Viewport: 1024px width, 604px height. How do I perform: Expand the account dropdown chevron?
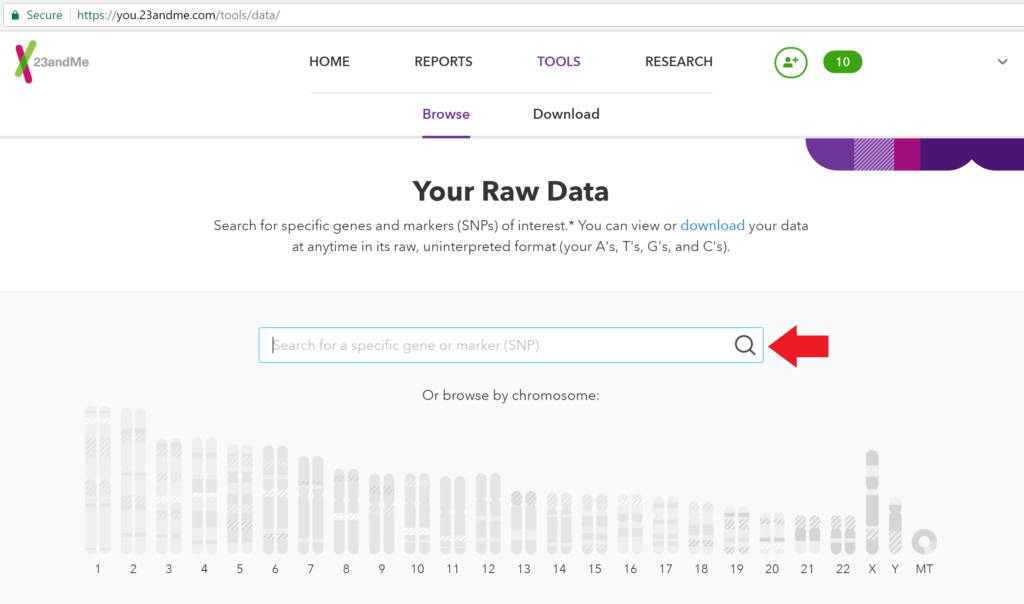click(x=1002, y=62)
